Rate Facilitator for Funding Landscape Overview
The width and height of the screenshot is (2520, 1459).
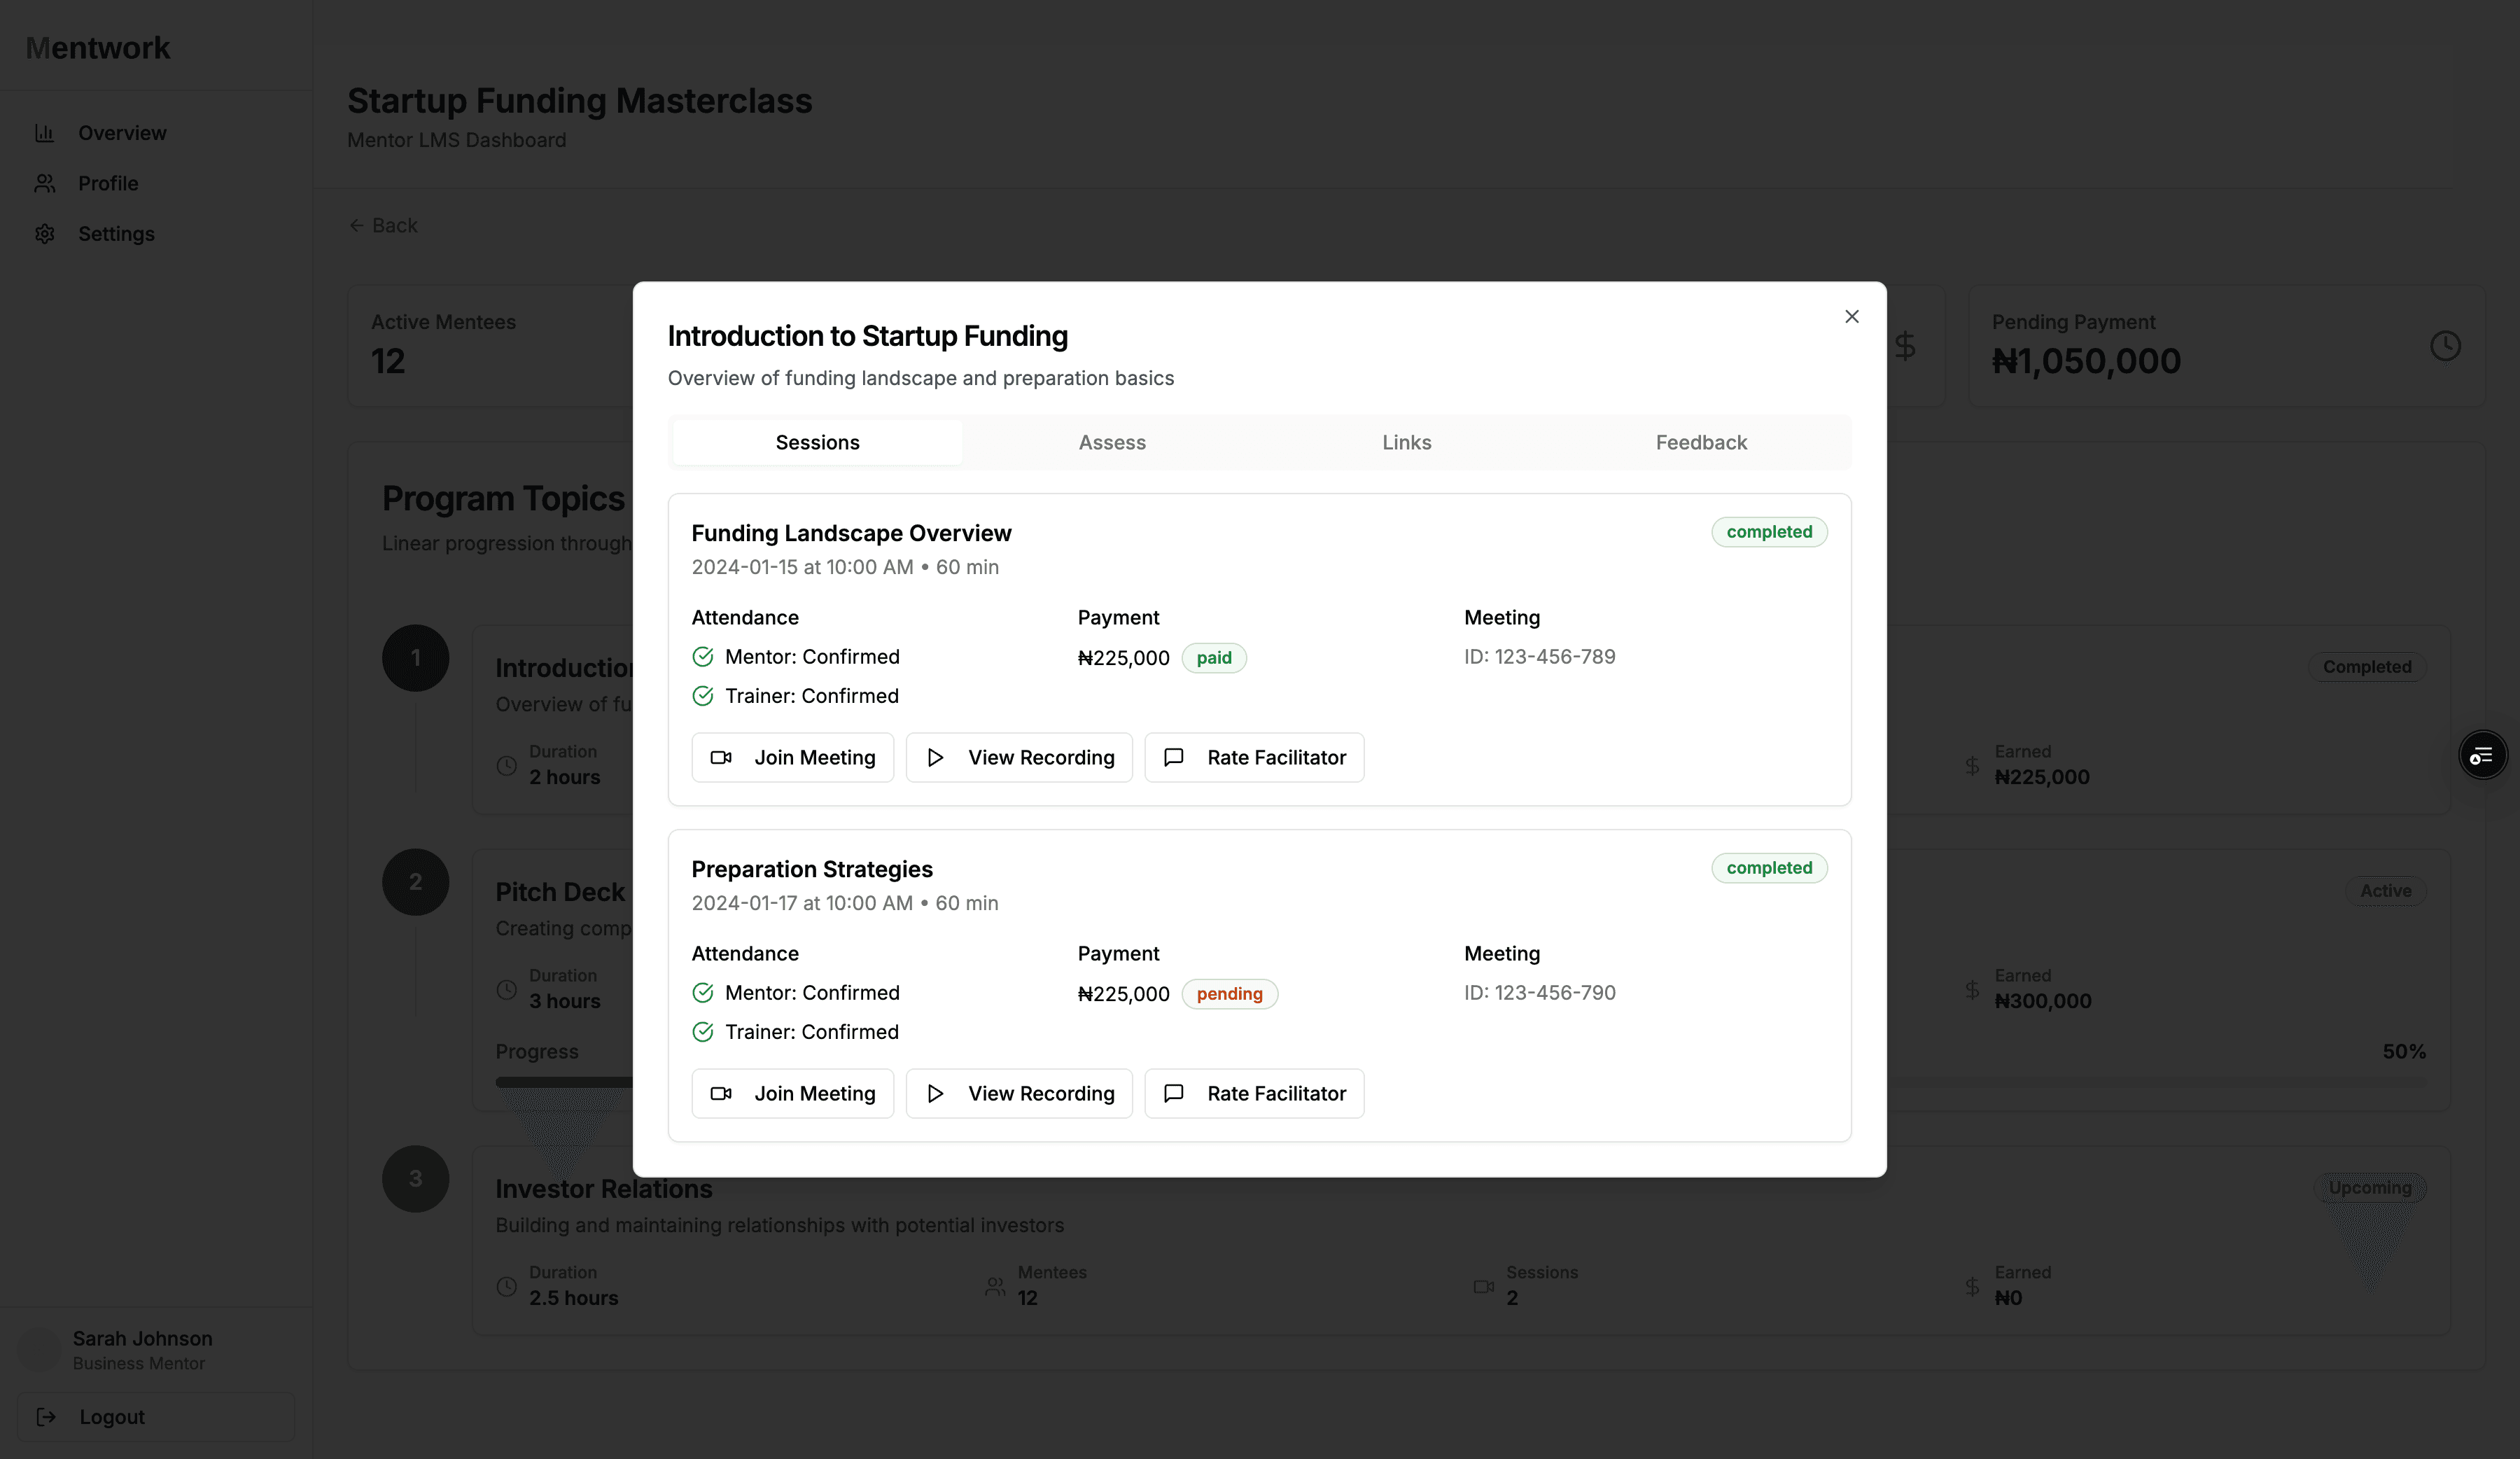pos(1253,757)
